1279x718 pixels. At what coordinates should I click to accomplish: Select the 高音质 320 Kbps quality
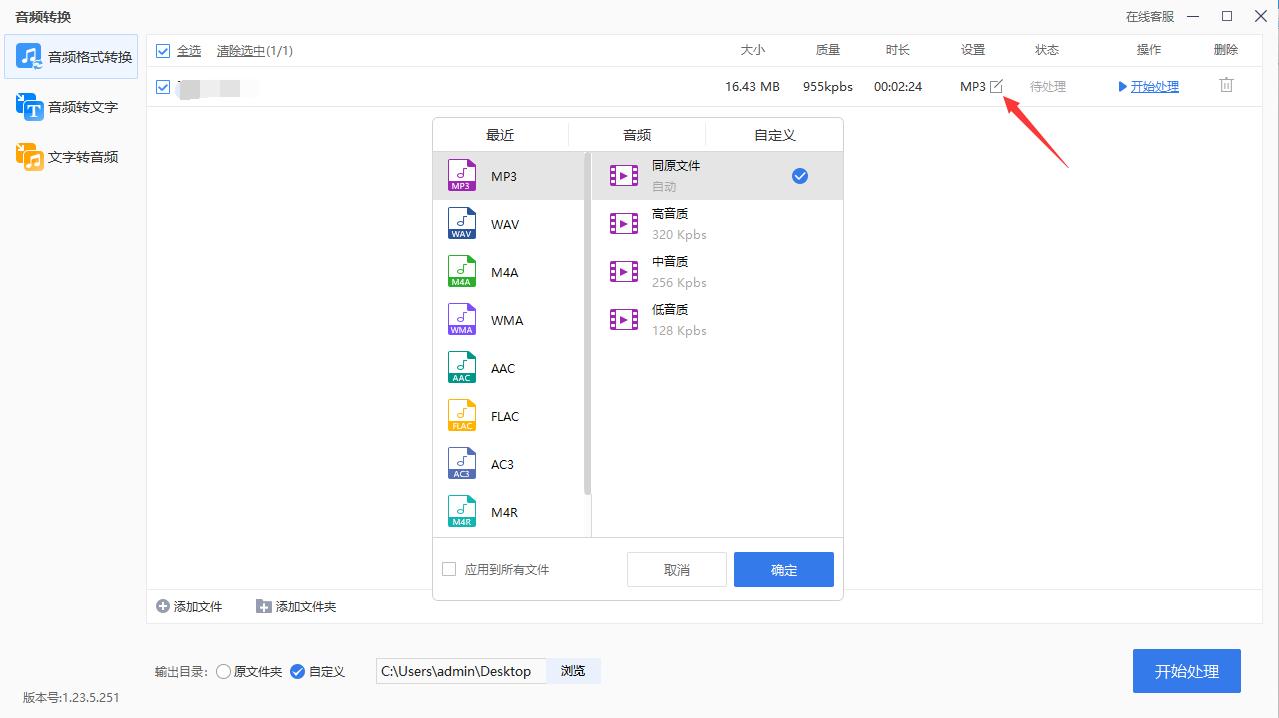click(668, 222)
